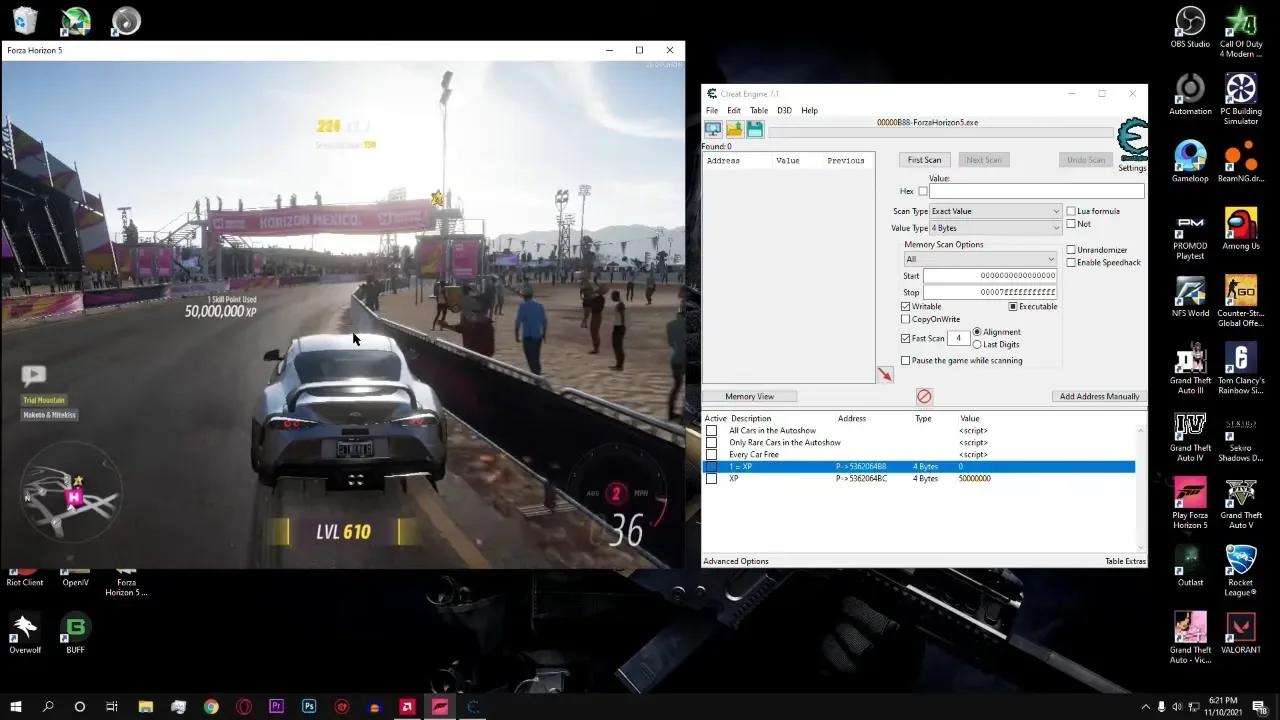Enable the Speedhack checkbox
This screenshot has height=720, width=1280.
click(1071, 262)
